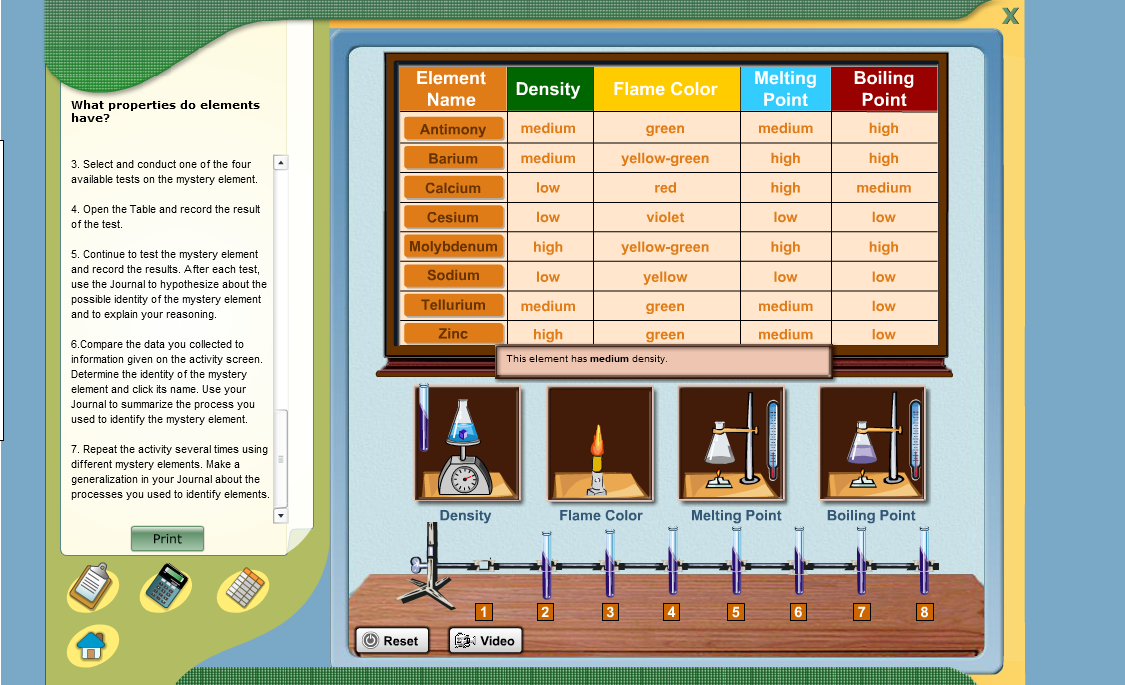Select Antimony in the element table
Viewport: 1125px width, 685px height.
[x=452, y=128]
